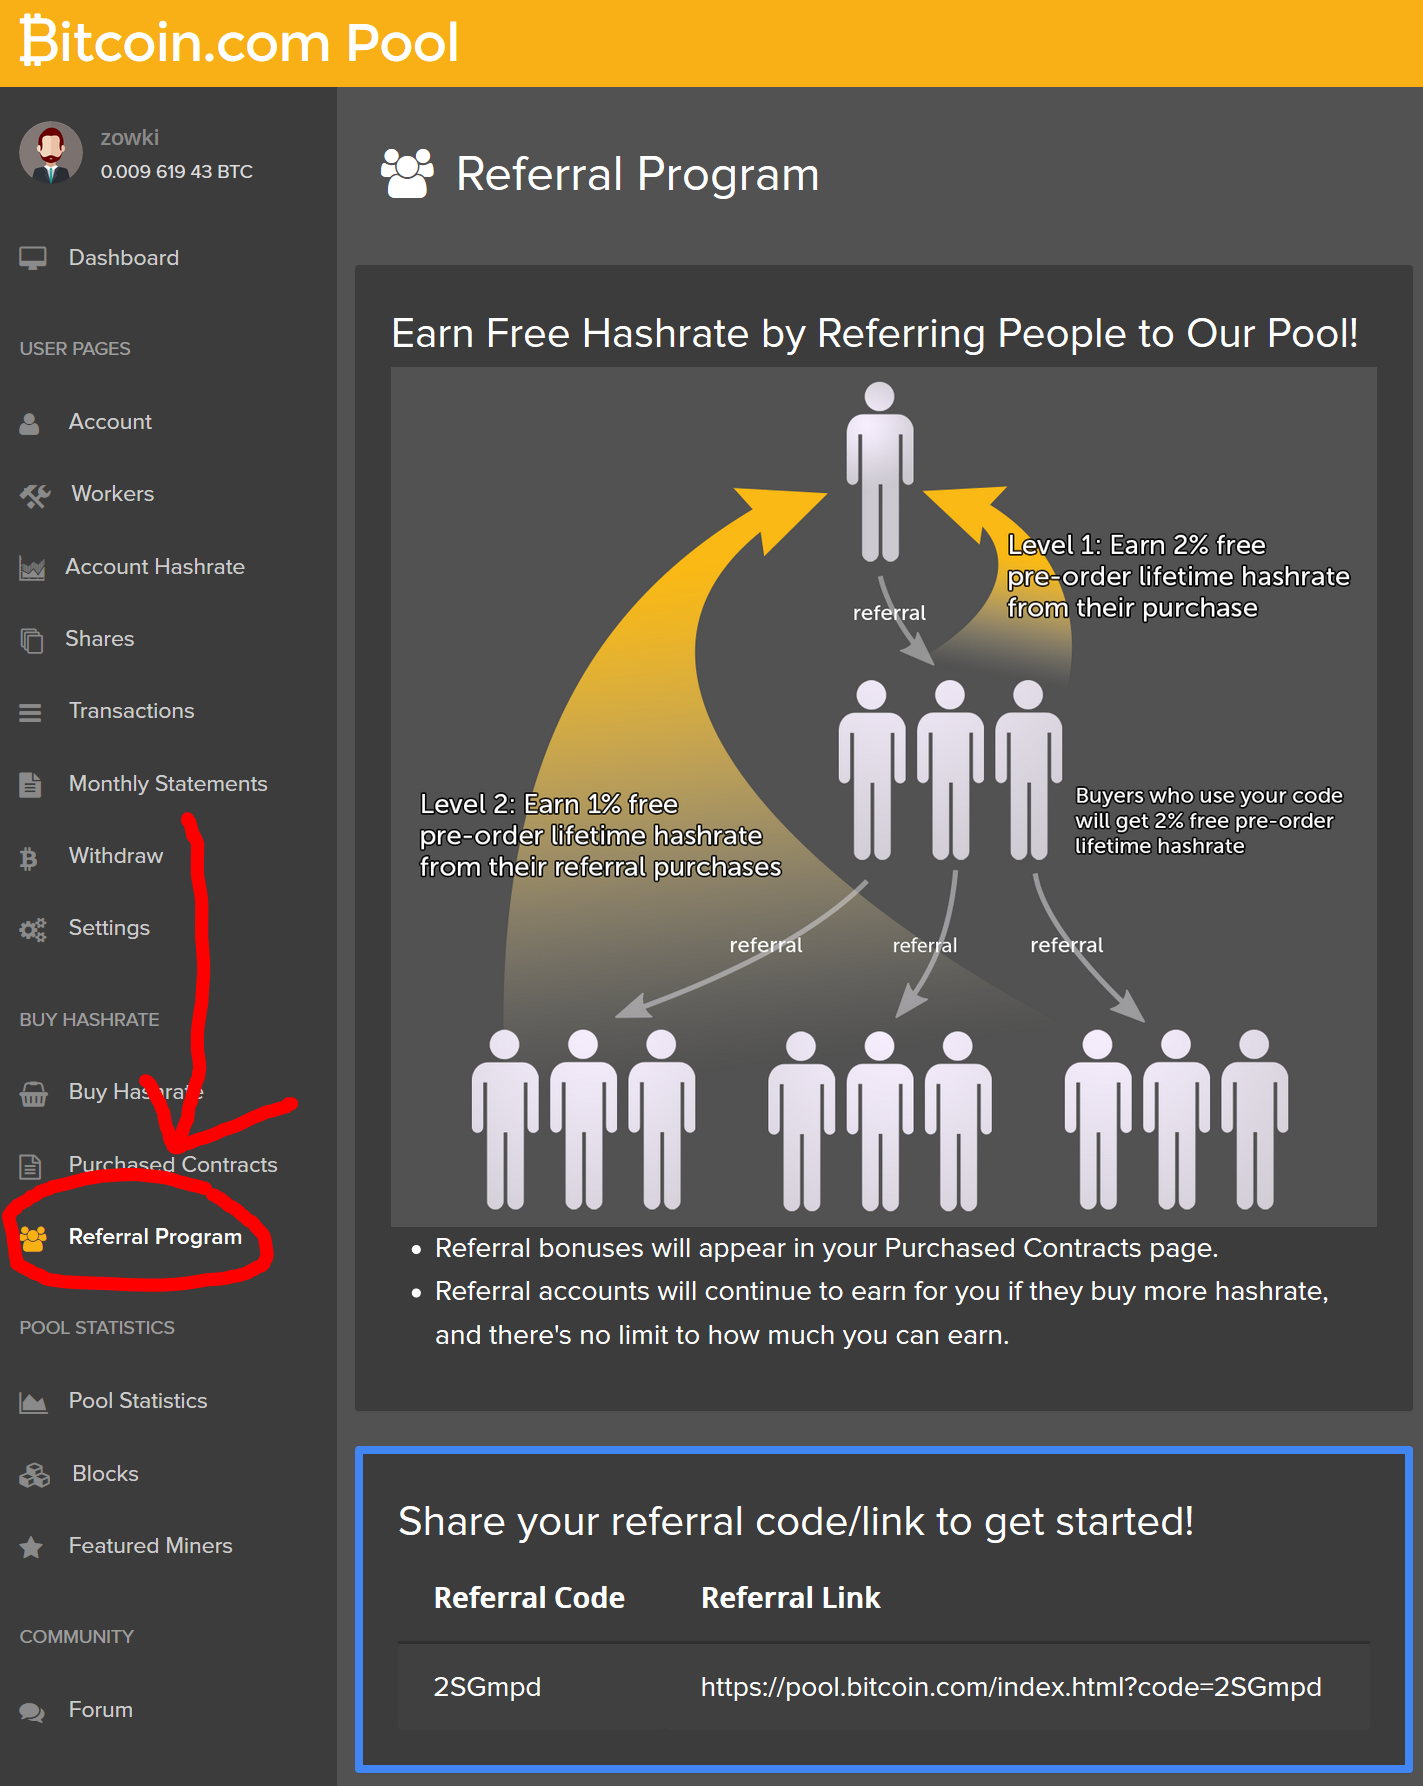
Task: Open Account Hashrate page
Action: point(155,567)
